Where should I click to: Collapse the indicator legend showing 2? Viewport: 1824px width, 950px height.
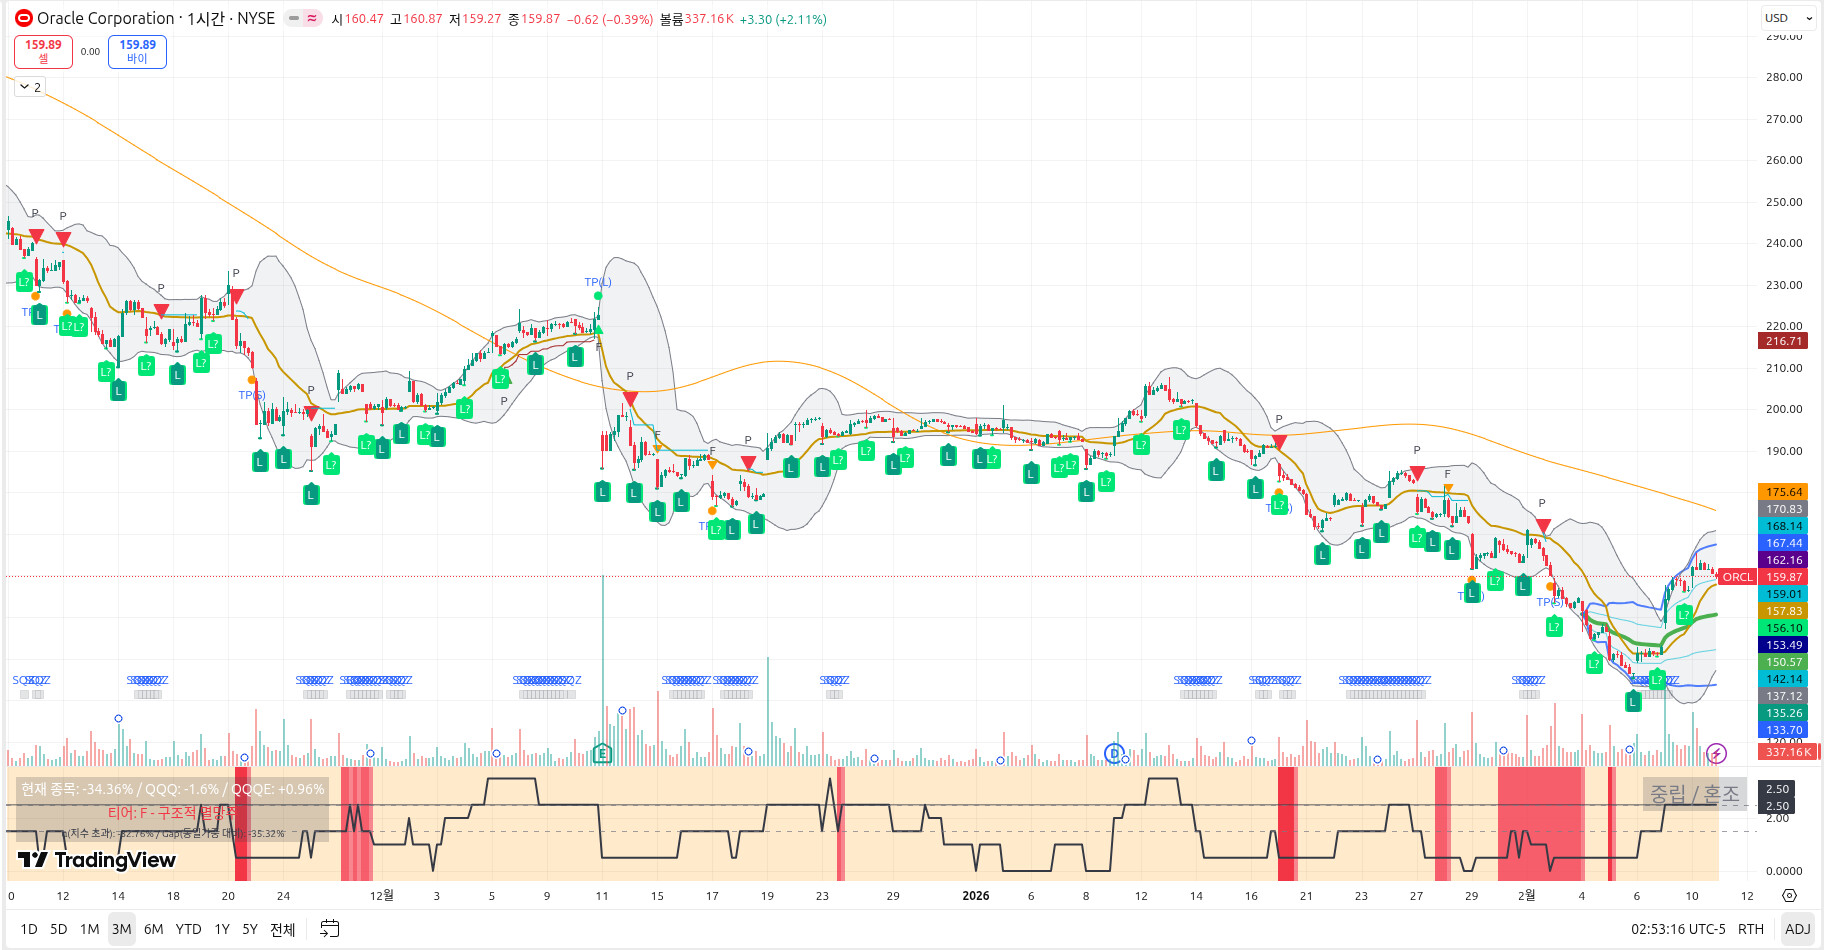pyautogui.click(x=30, y=87)
